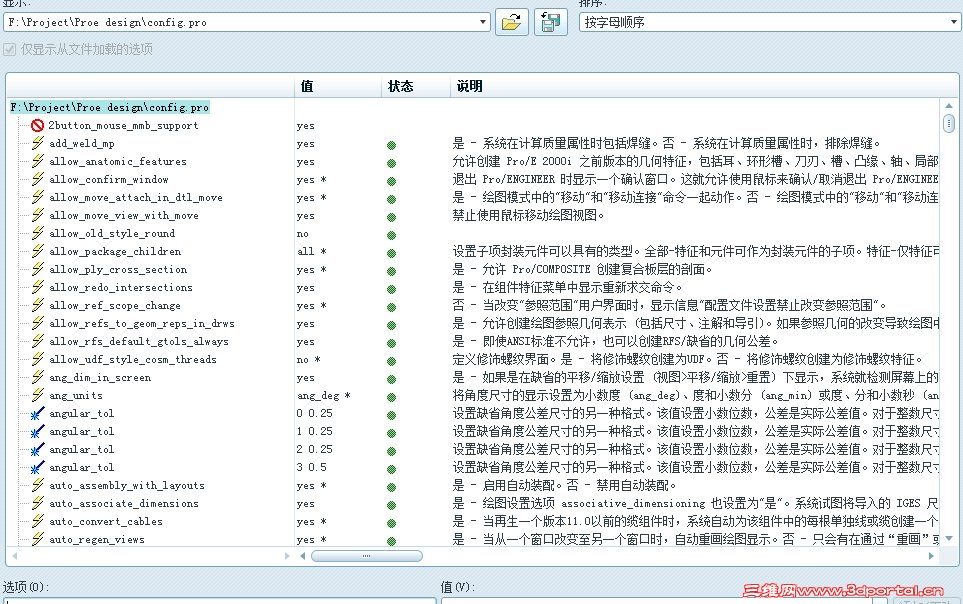The width and height of the screenshot is (963, 604).
Task: Toggle 仅显示从文件加载的选项 checkbox
Action: pyautogui.click(x=9, y=49)
